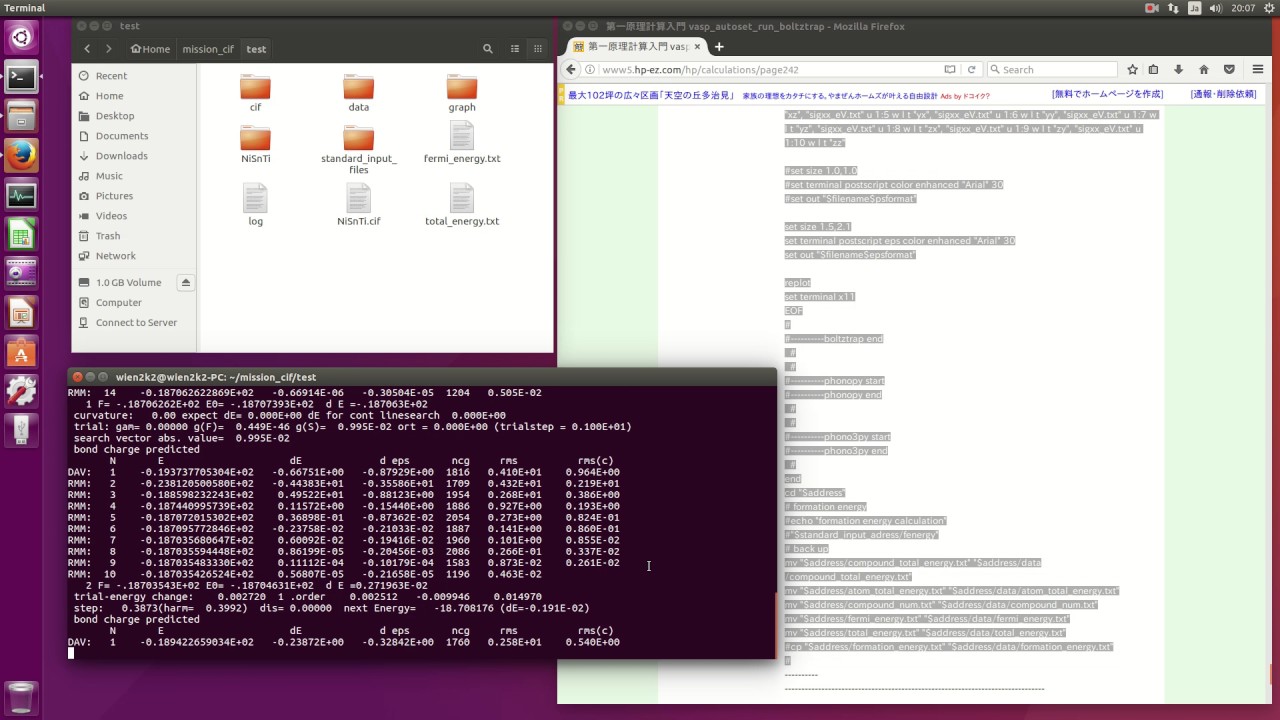The image size is (1280, 720).
Task: Click the 最大102坪の広々区画 ad link
Action: [x=650, y=95]
